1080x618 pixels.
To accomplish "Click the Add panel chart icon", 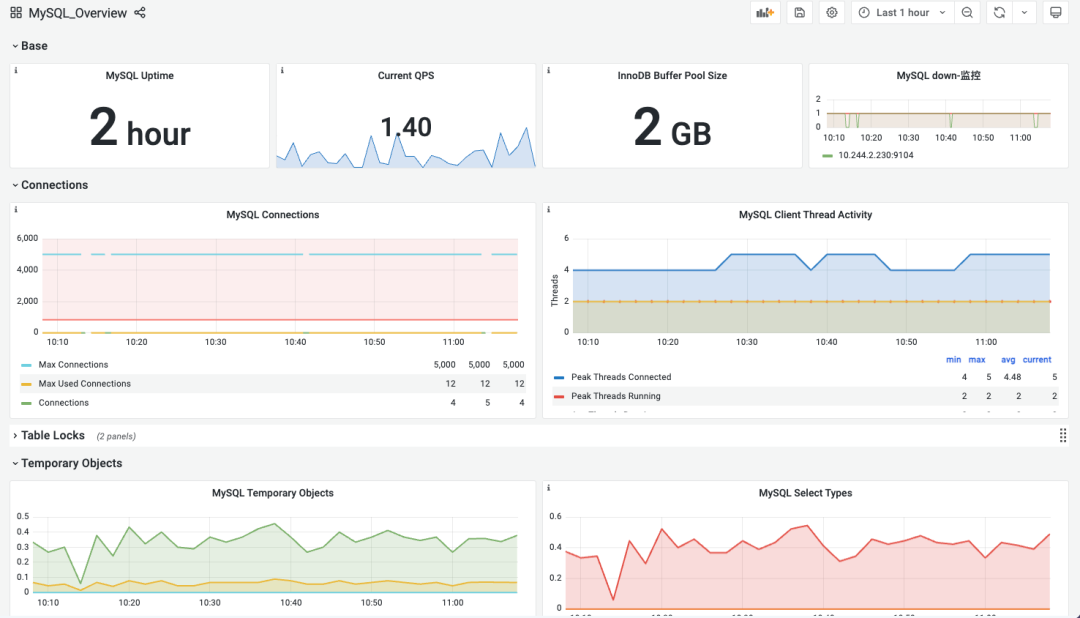I will coord(765,13).
